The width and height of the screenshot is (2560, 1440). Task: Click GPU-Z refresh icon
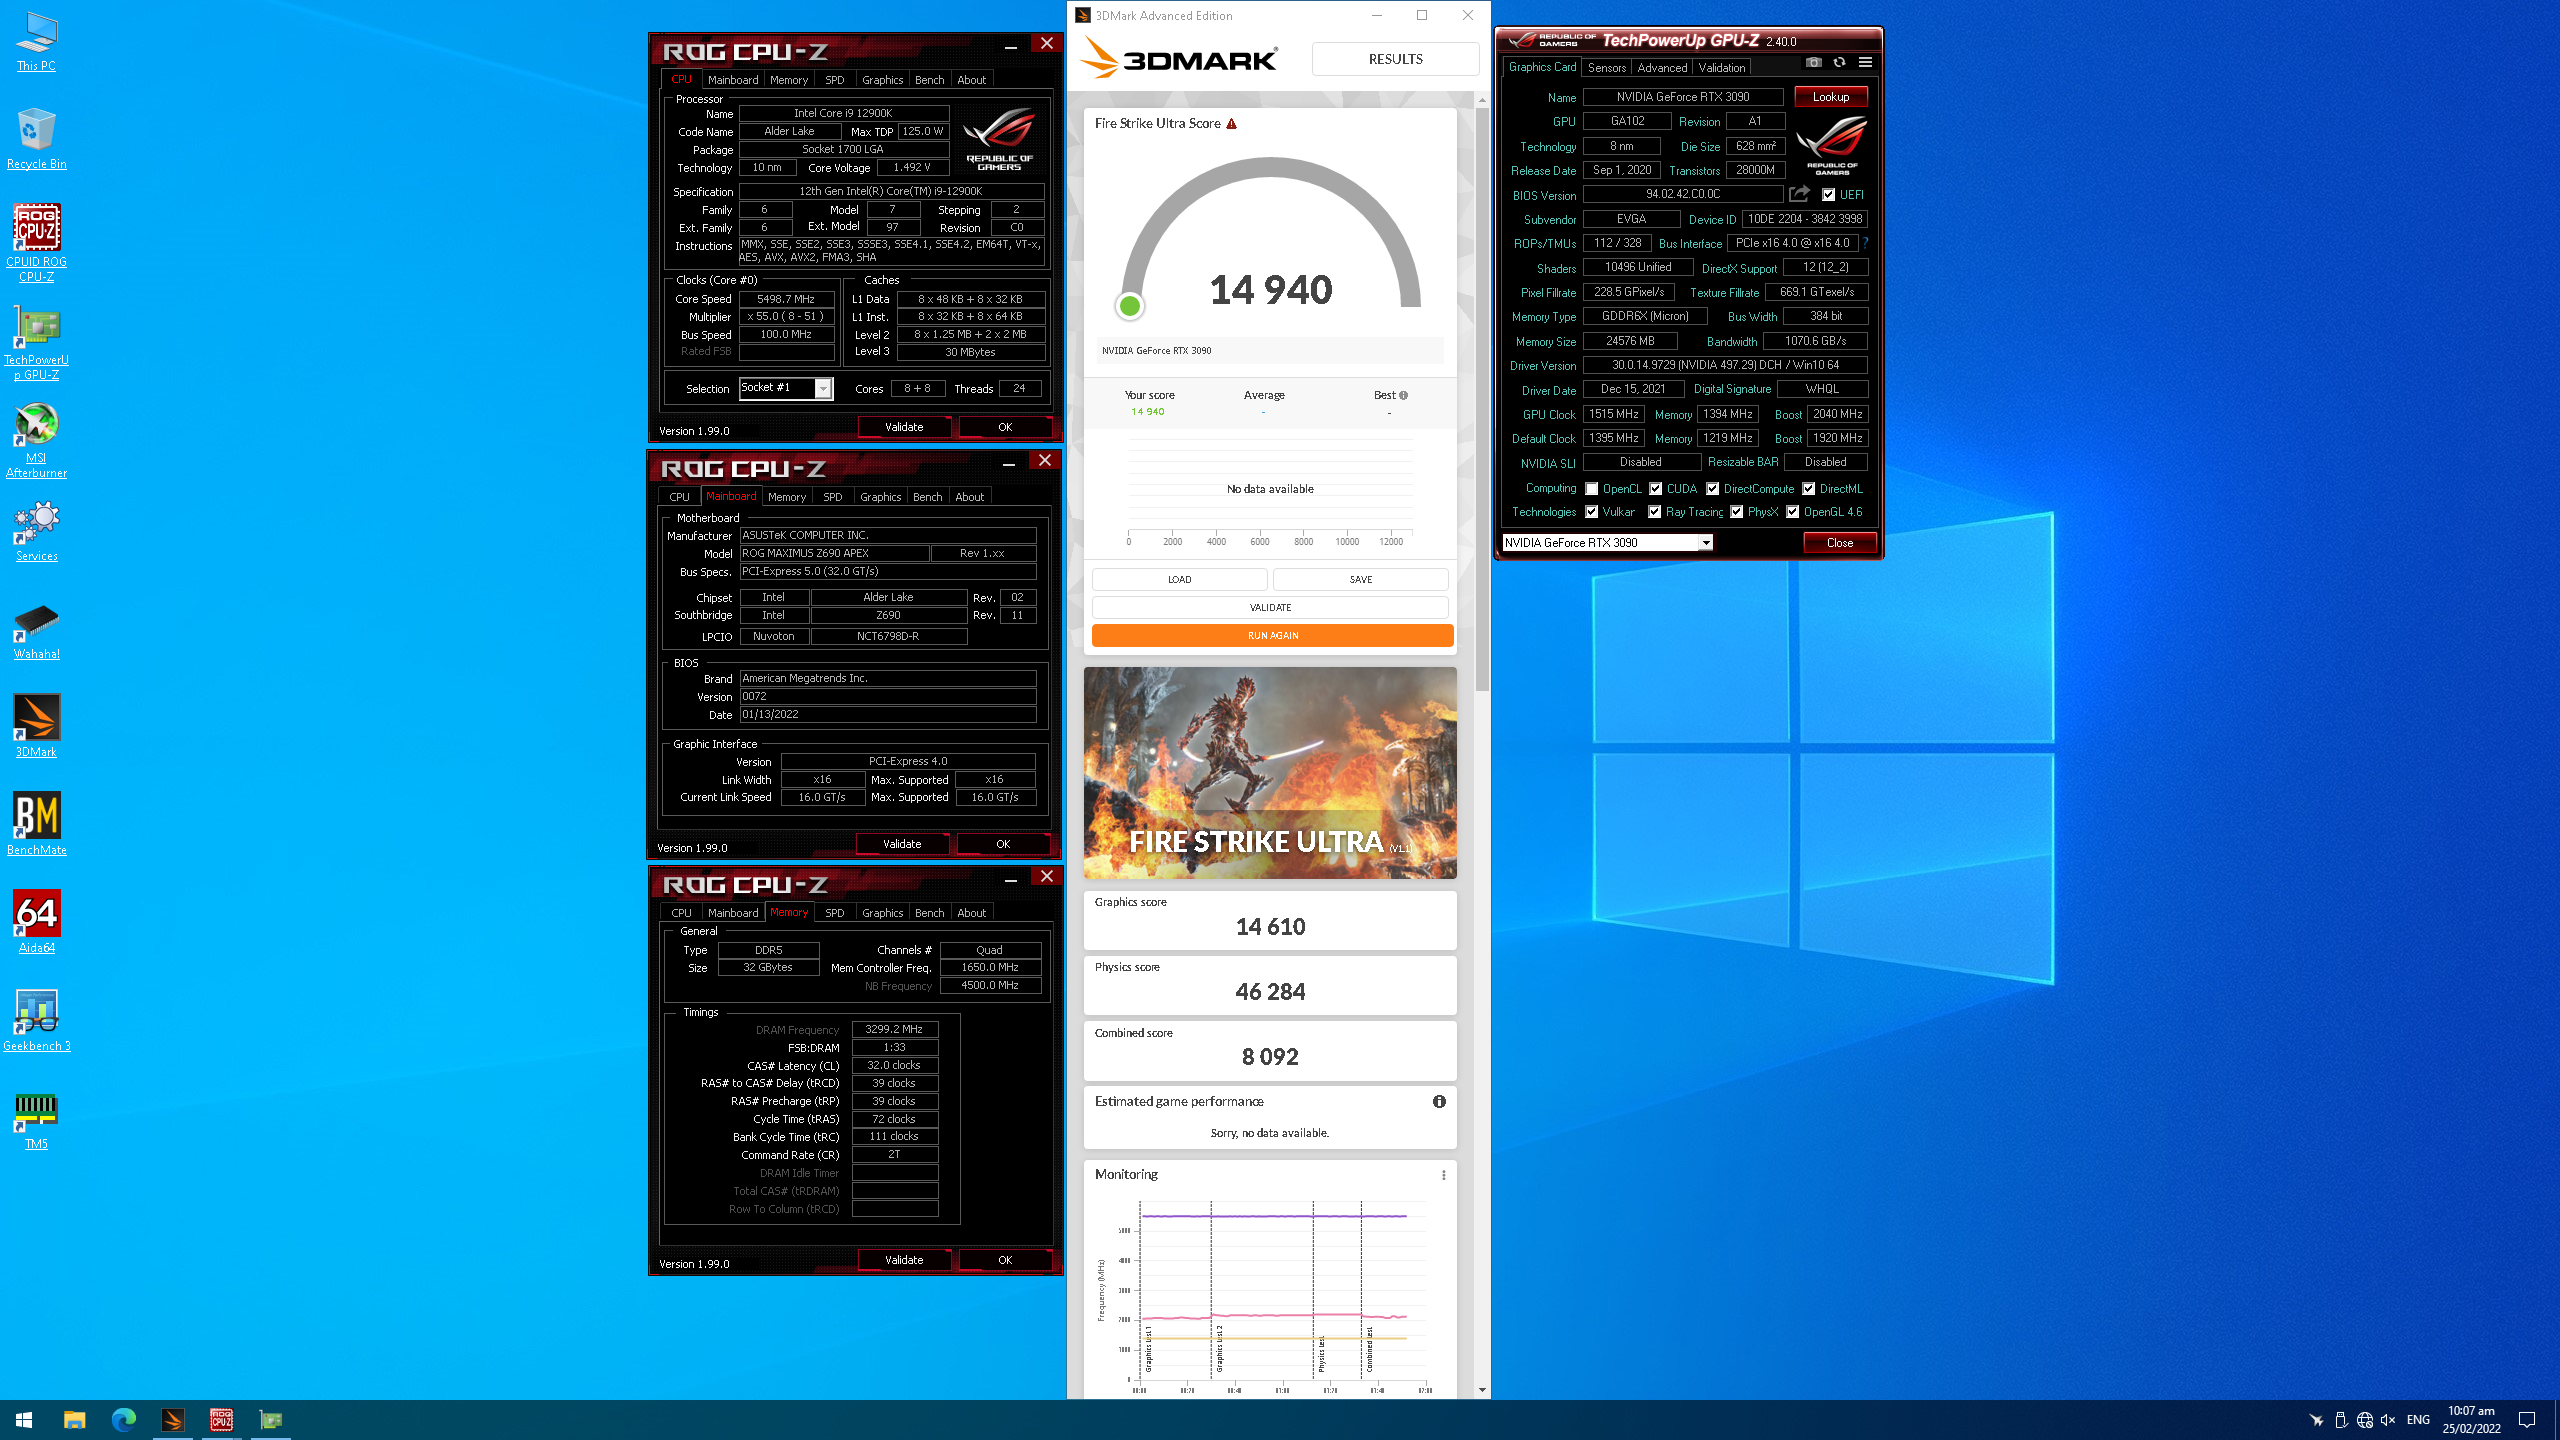click(x=1839, y=62)
